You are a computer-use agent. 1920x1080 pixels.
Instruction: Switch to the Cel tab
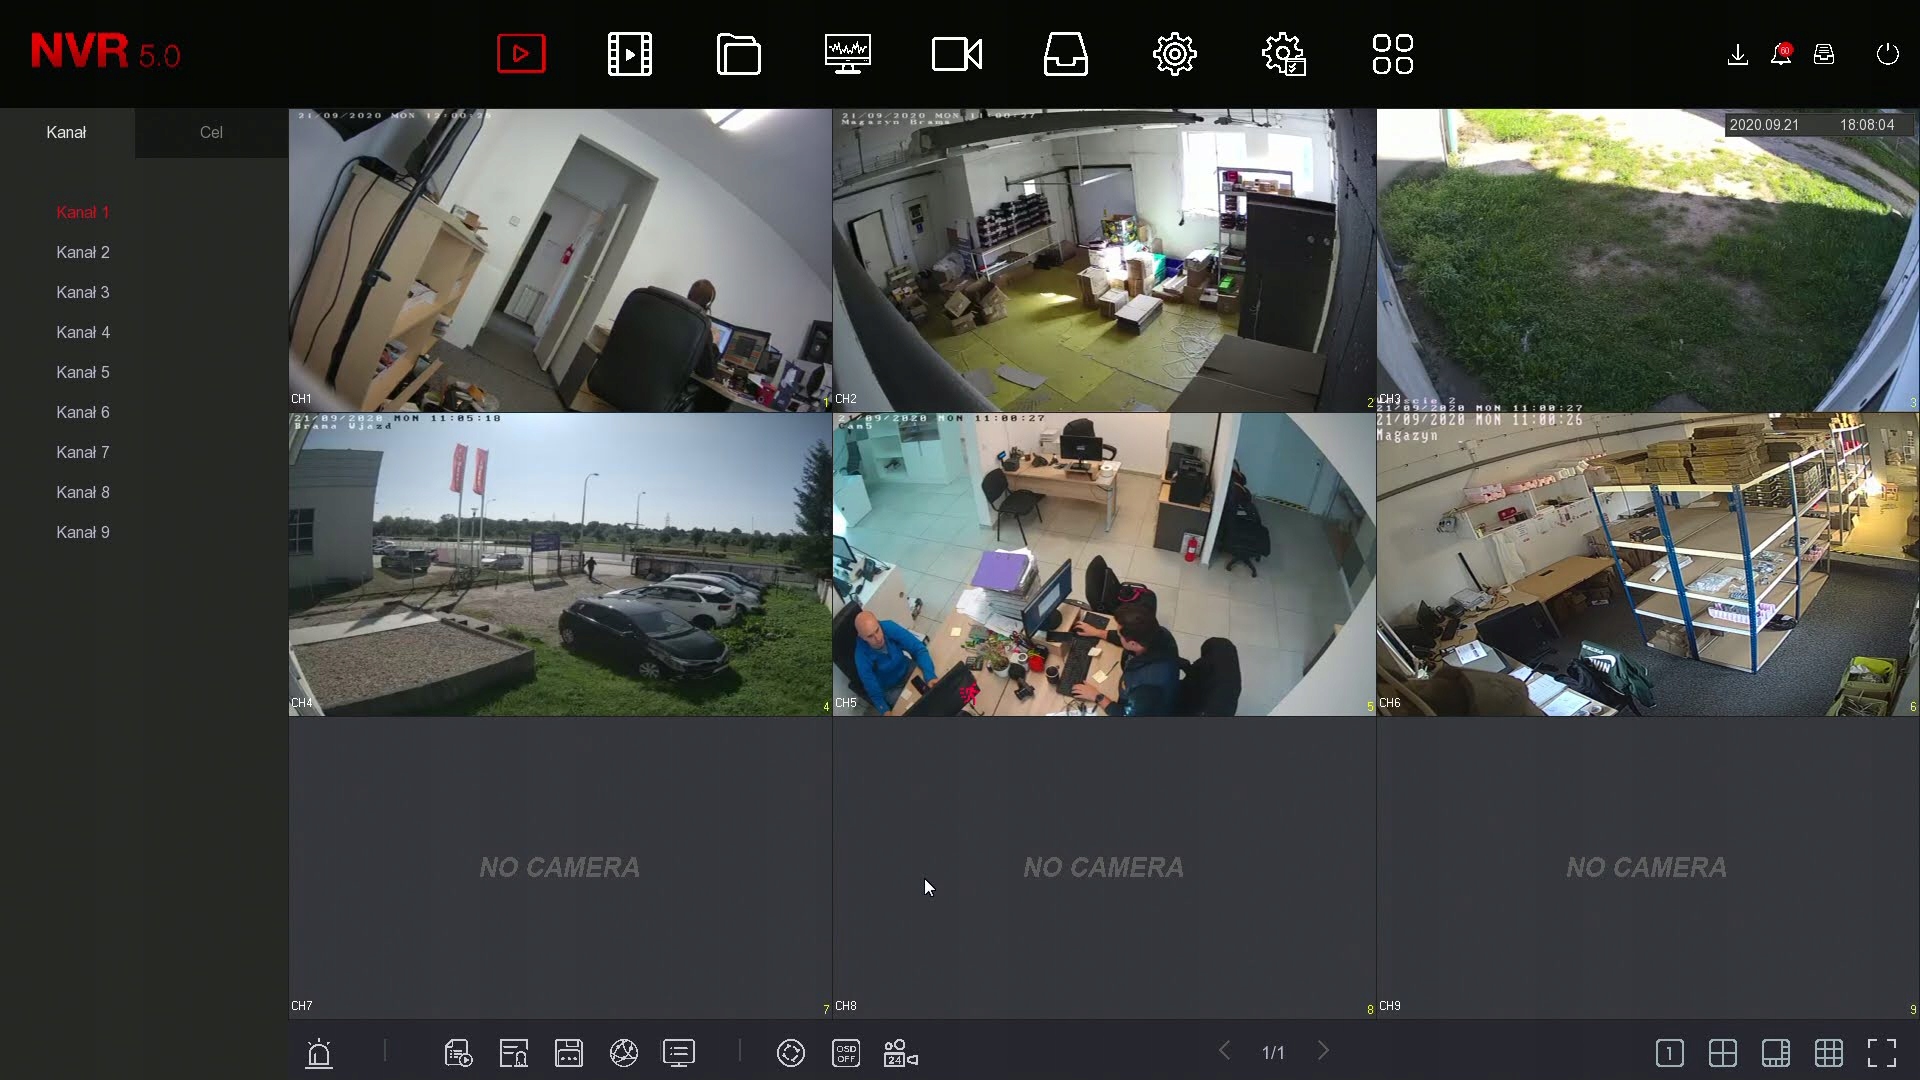click(x=211, y=131)
